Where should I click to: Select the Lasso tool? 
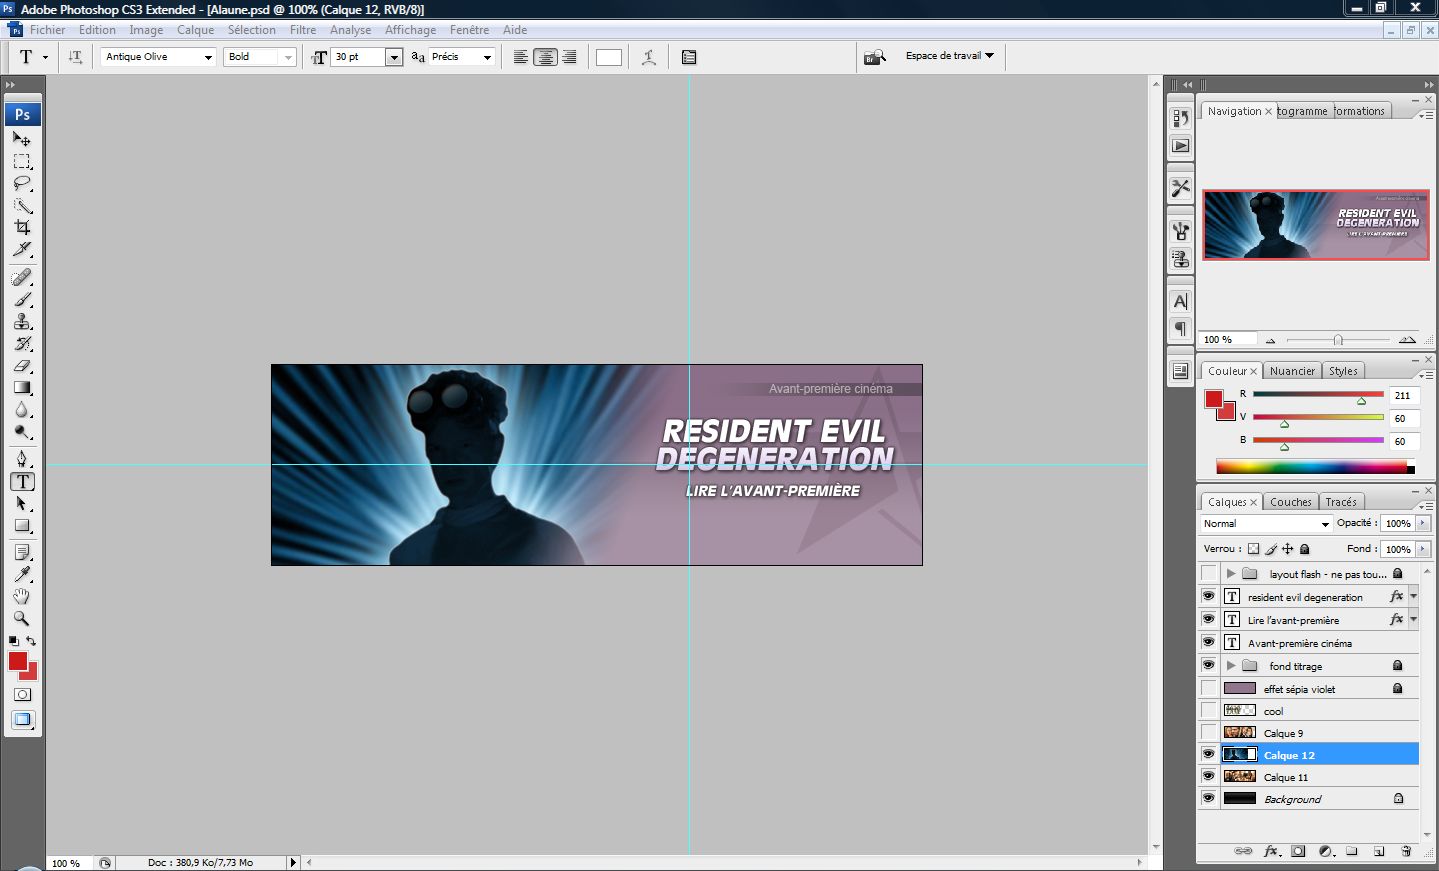[x=22, y=183]
